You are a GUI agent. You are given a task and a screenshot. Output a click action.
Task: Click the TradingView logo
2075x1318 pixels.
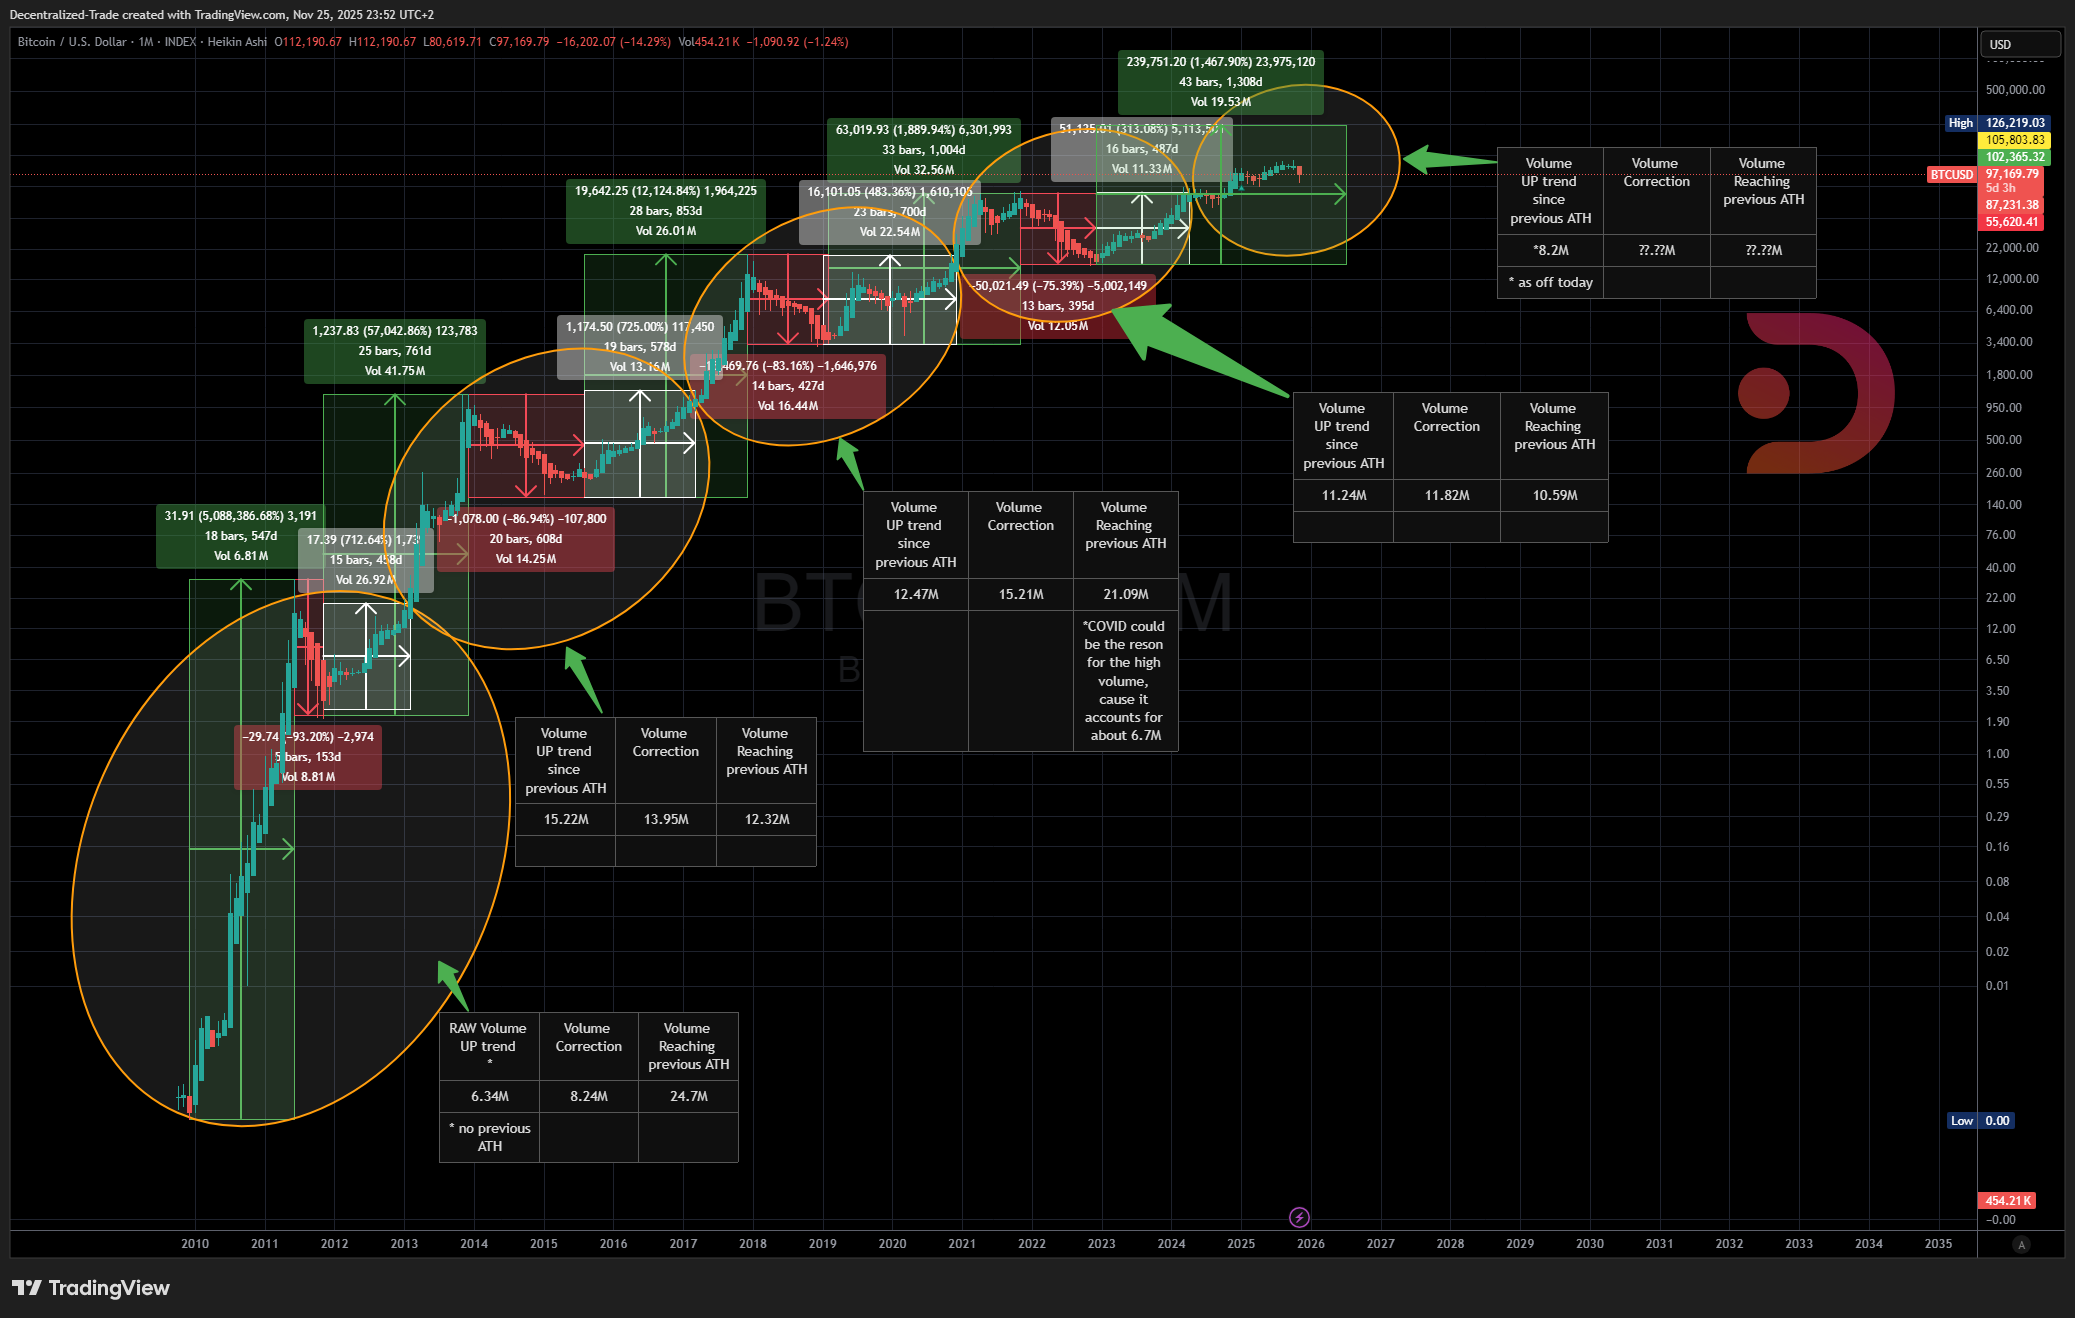click(x=91, y=1288)
